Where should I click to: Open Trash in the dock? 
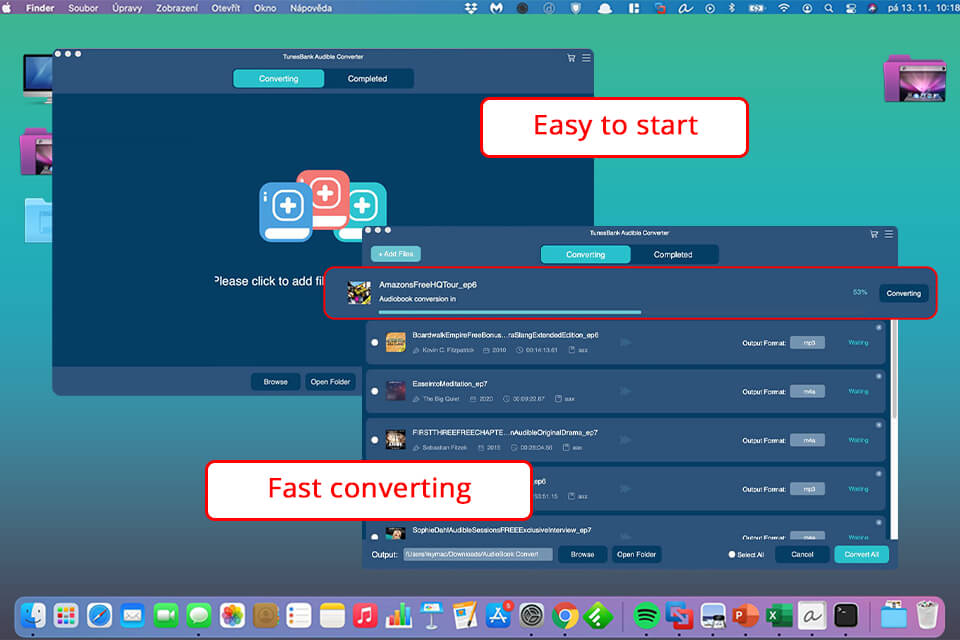tap(927, 614)
